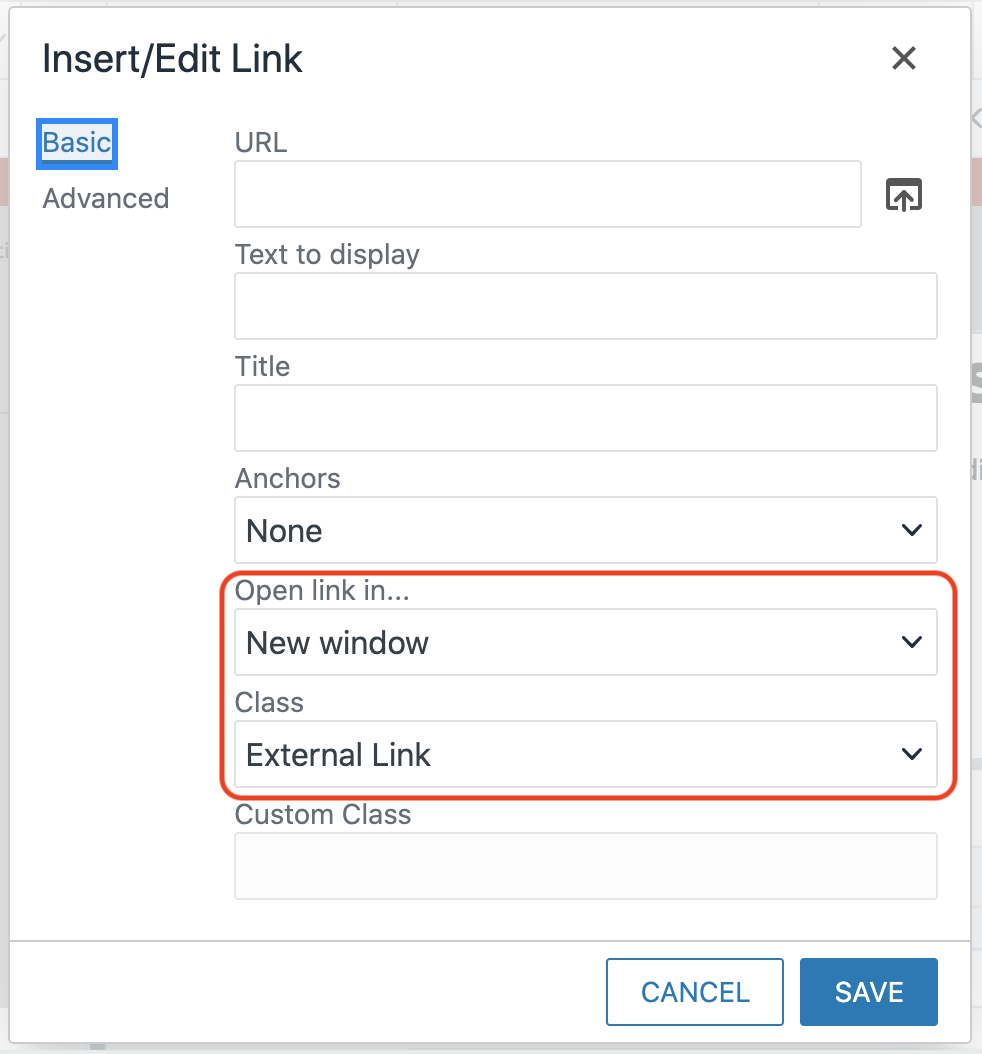Screen dimensions: 982x1054
Task: Click the Custom Class input field
Action: (586, 866)
